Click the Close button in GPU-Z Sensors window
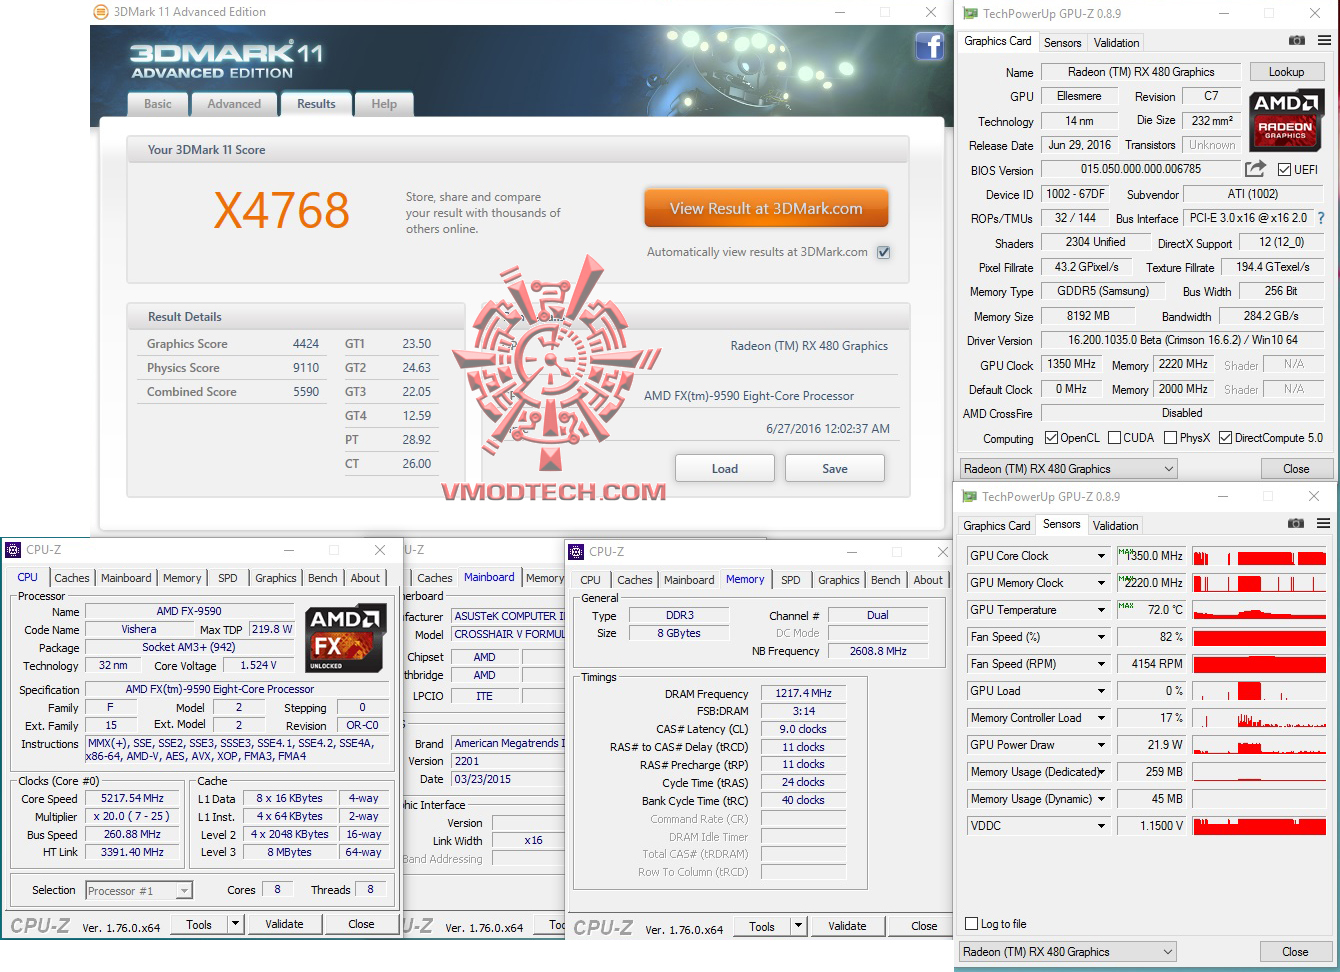The width and height of the screenshot is (1340, 972). pyautogui.click(x=1295, y=952)
